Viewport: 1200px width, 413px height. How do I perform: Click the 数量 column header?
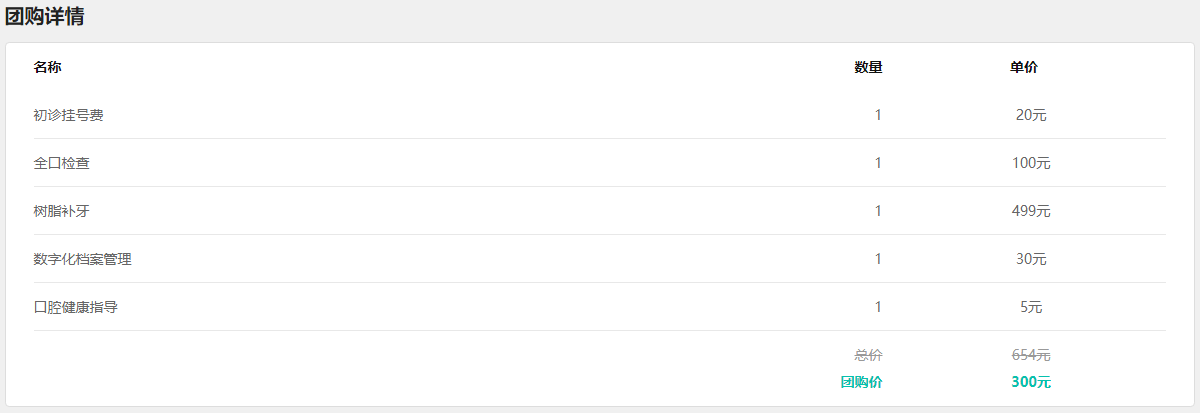tap(868, 67)
